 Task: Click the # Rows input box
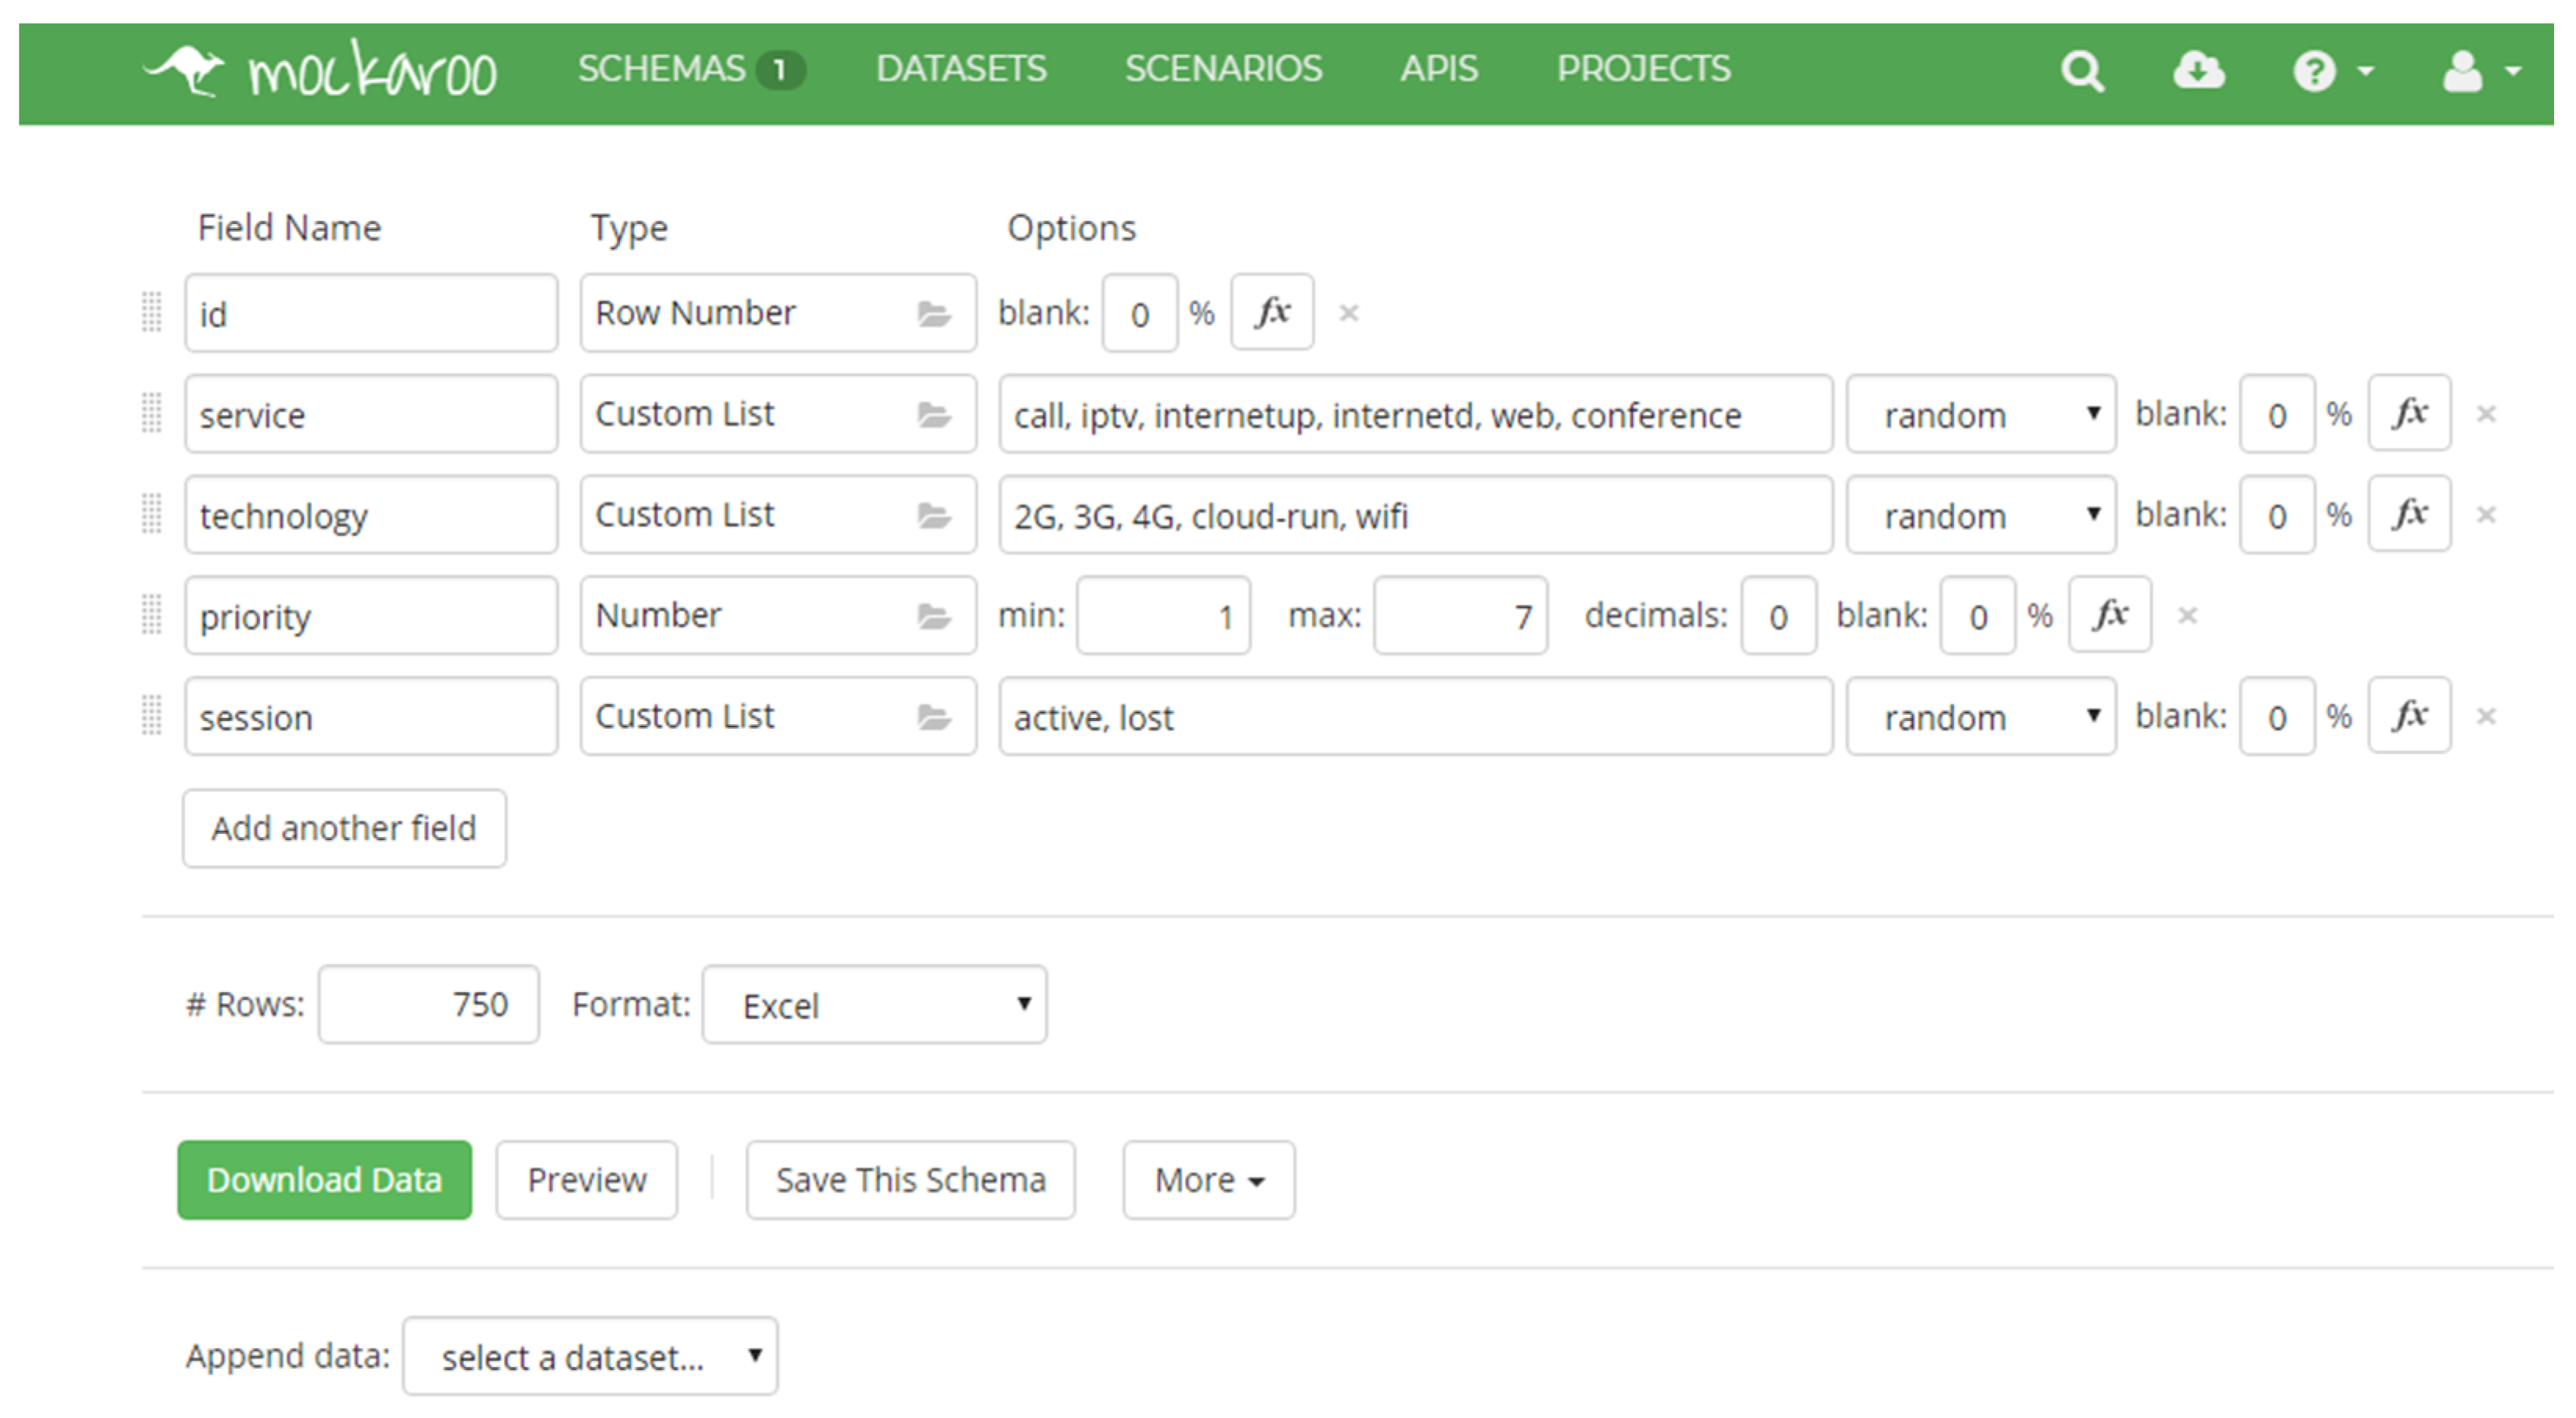428,1005
